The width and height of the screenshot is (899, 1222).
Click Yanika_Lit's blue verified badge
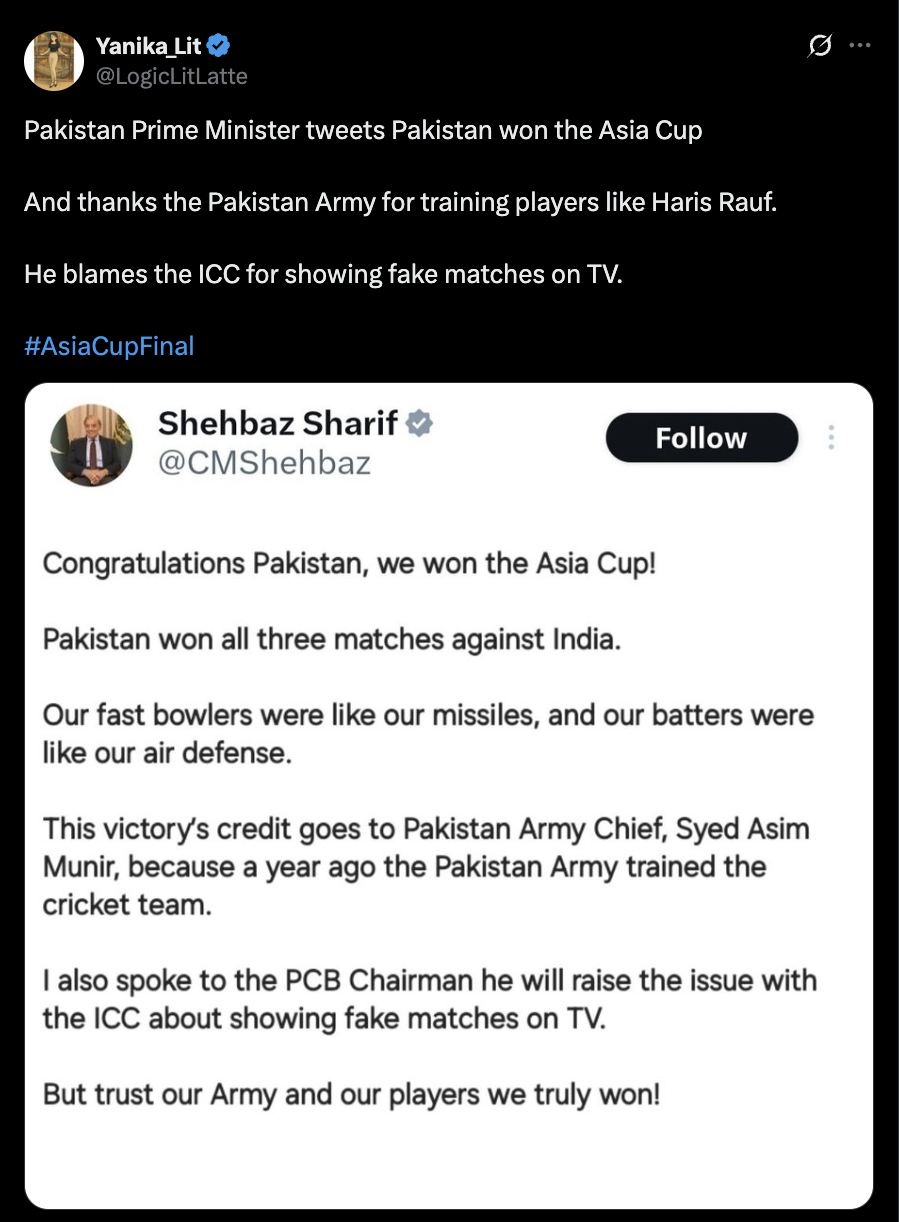pos(220,45)
